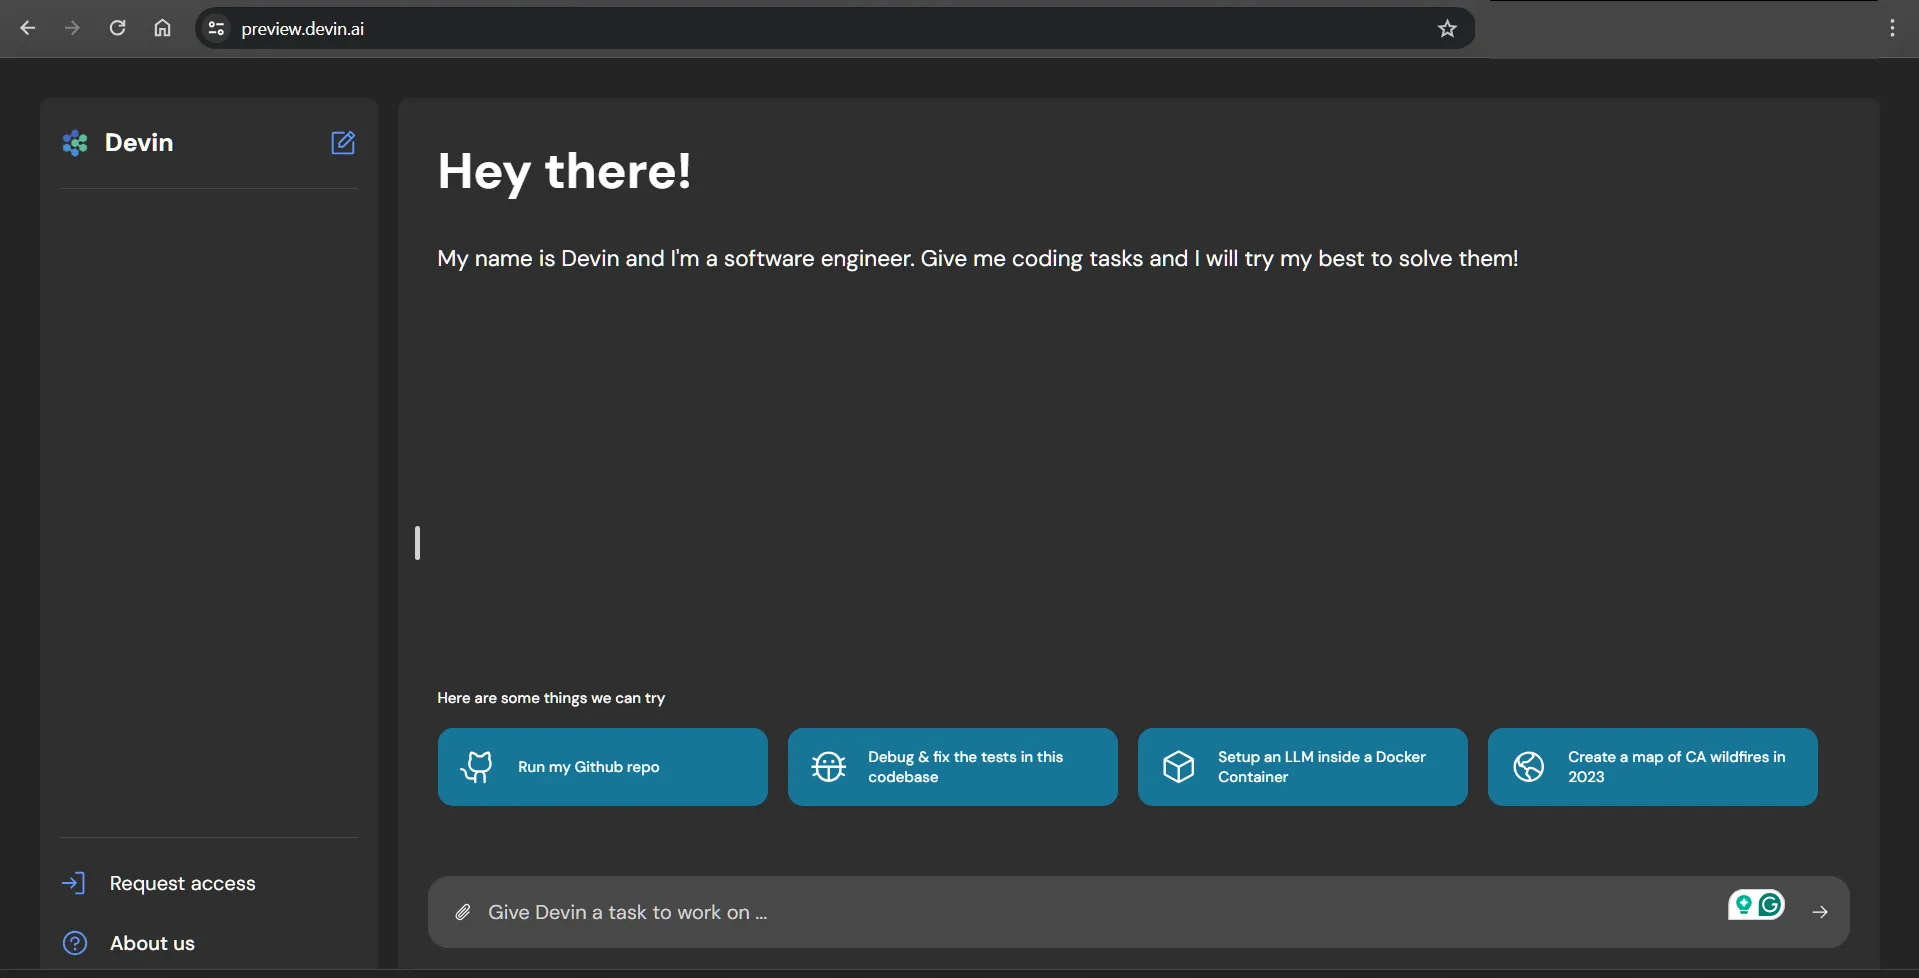Open Request access from the sidebar
Viewport: 1919px width, 978px height.
[x=182, y=883]
